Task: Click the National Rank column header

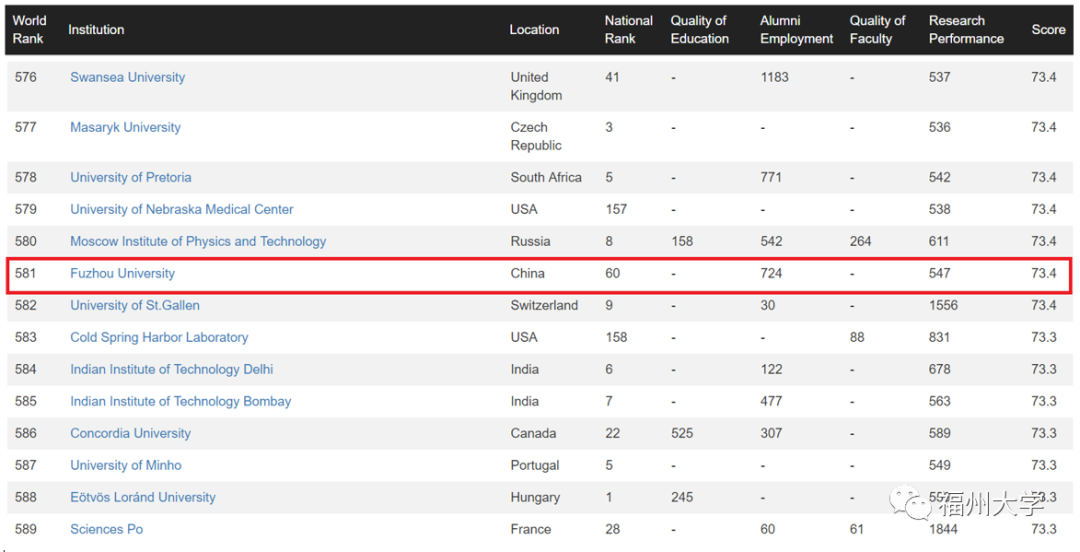Action: click(x=628, y=30)
